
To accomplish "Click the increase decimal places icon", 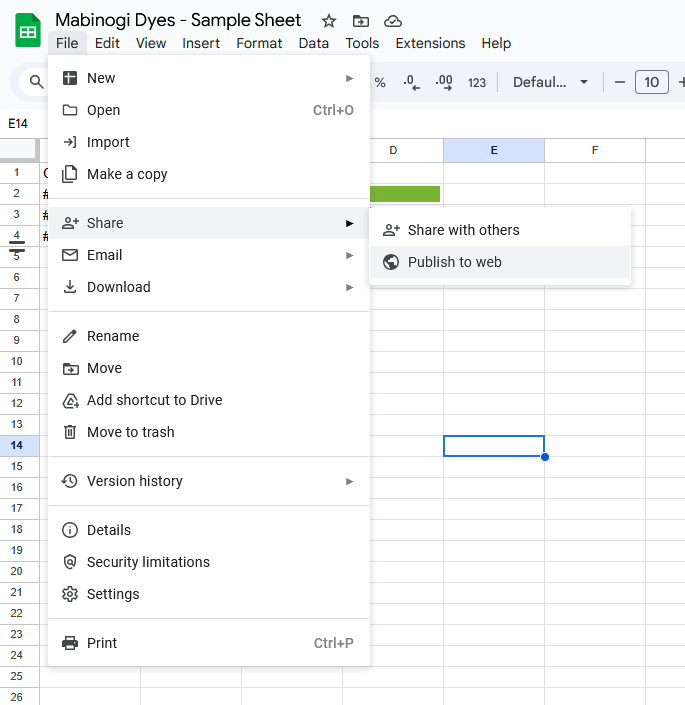I will [x=444, y=82].
